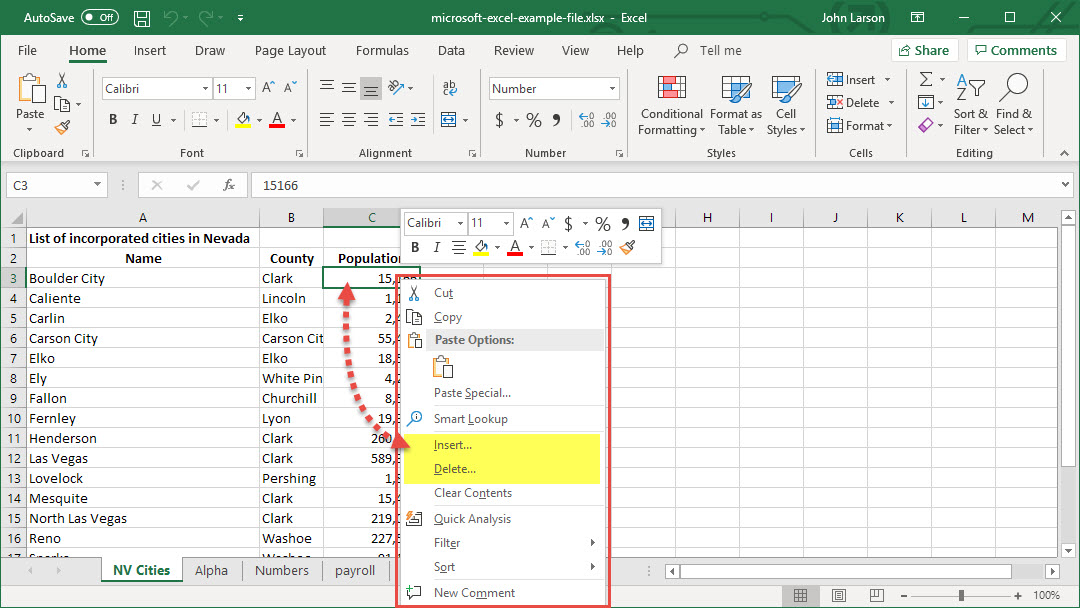Open the Name Box dropdown arrow

click(x=97, y=185)
